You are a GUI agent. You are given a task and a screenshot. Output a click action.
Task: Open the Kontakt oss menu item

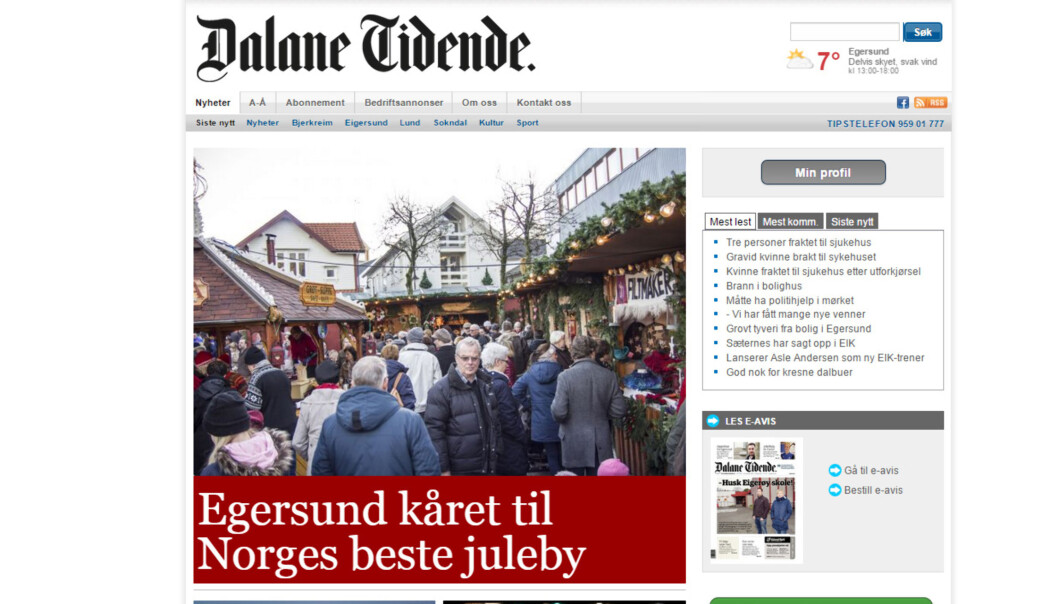544,103
